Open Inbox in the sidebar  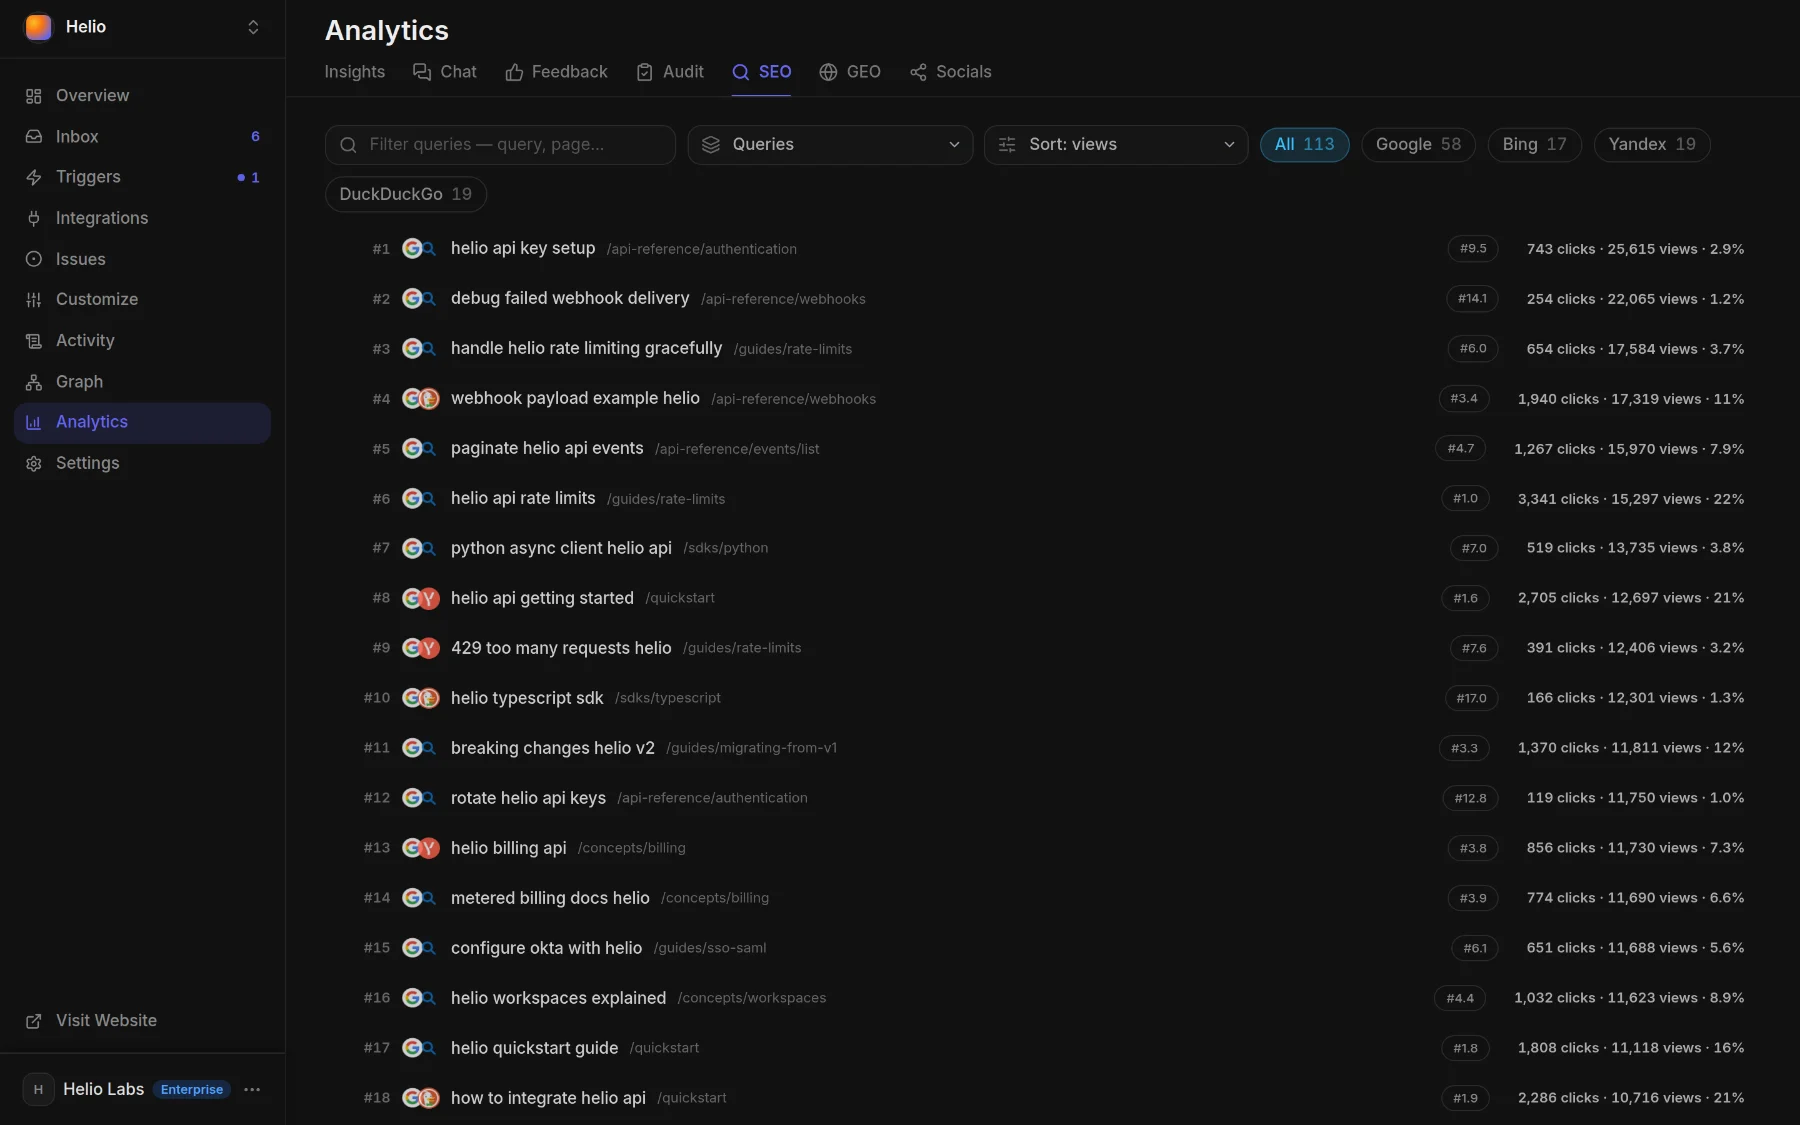click(142, 137)
